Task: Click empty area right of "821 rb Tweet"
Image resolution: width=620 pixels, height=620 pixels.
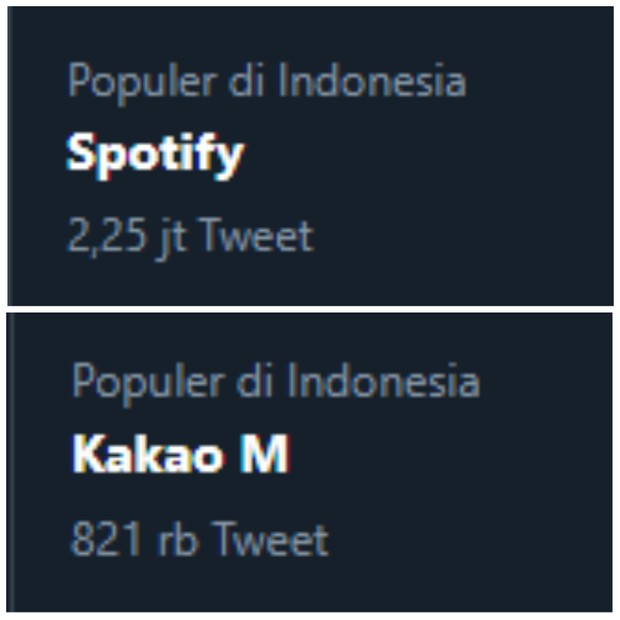Action: coord(470,540)
